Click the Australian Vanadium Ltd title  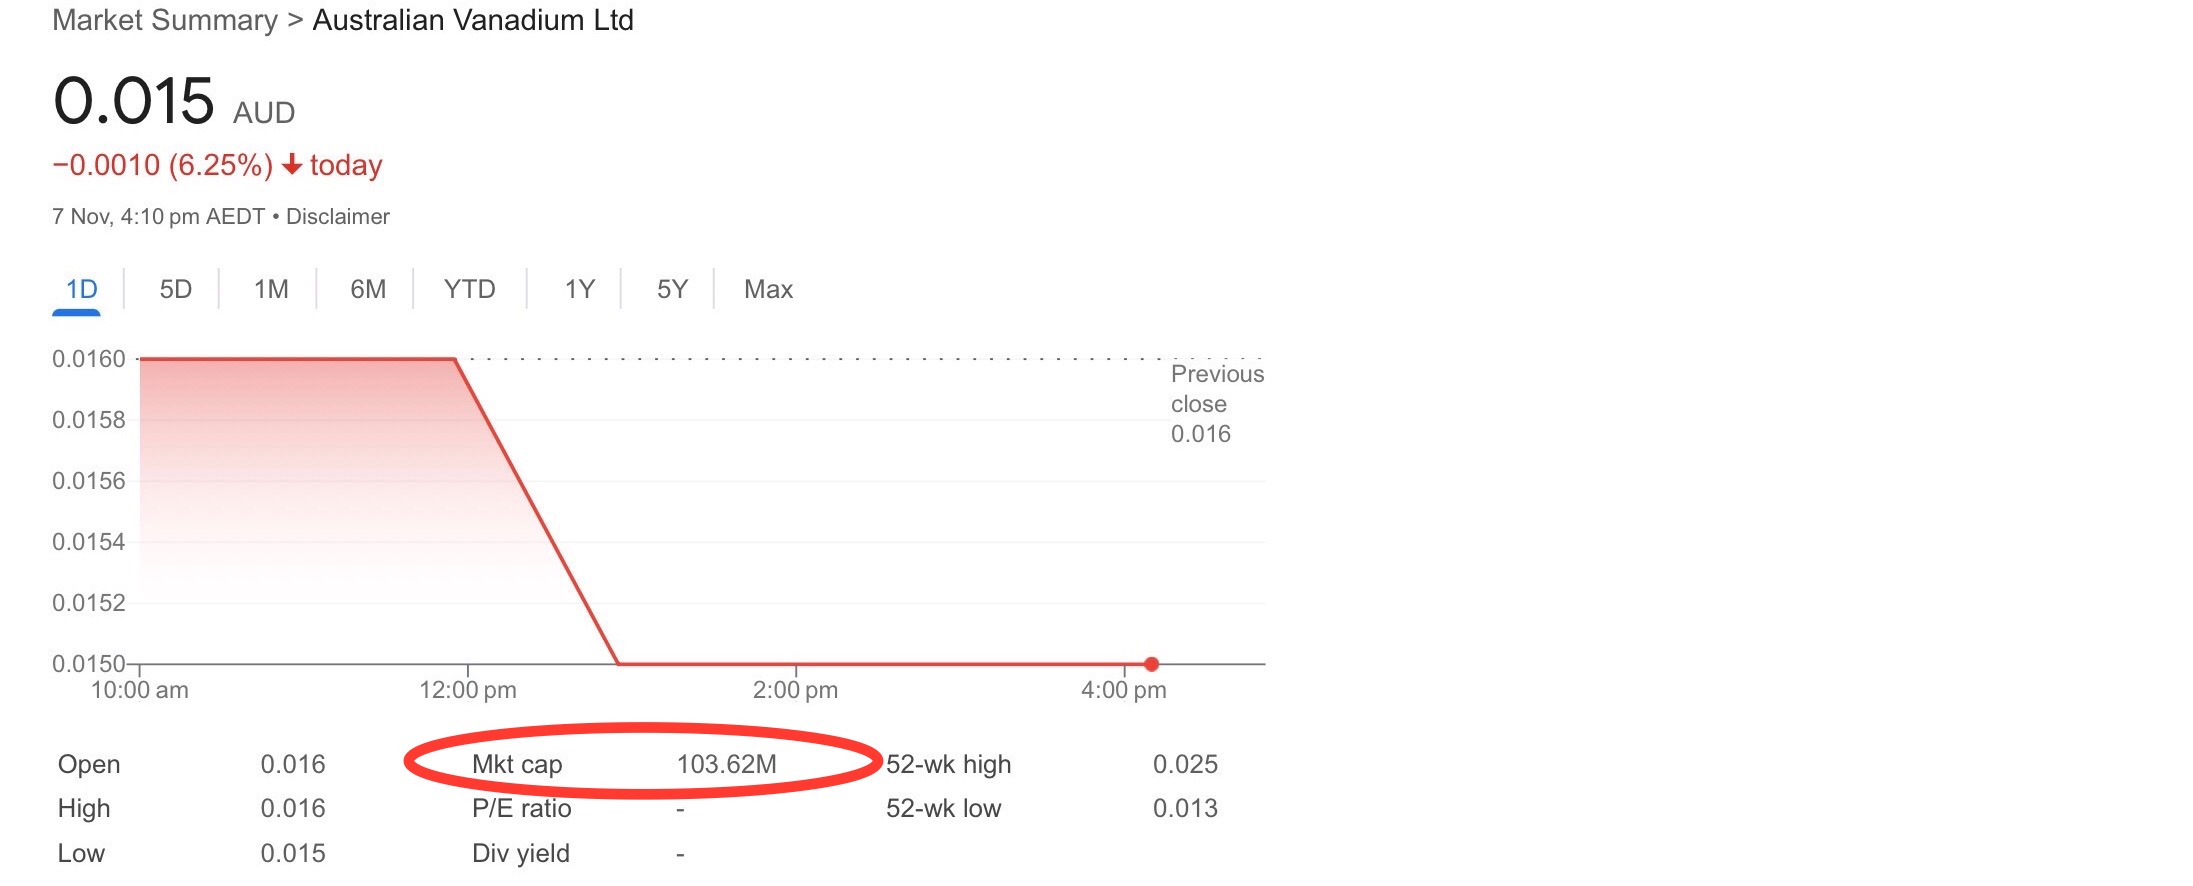point(473,20)
